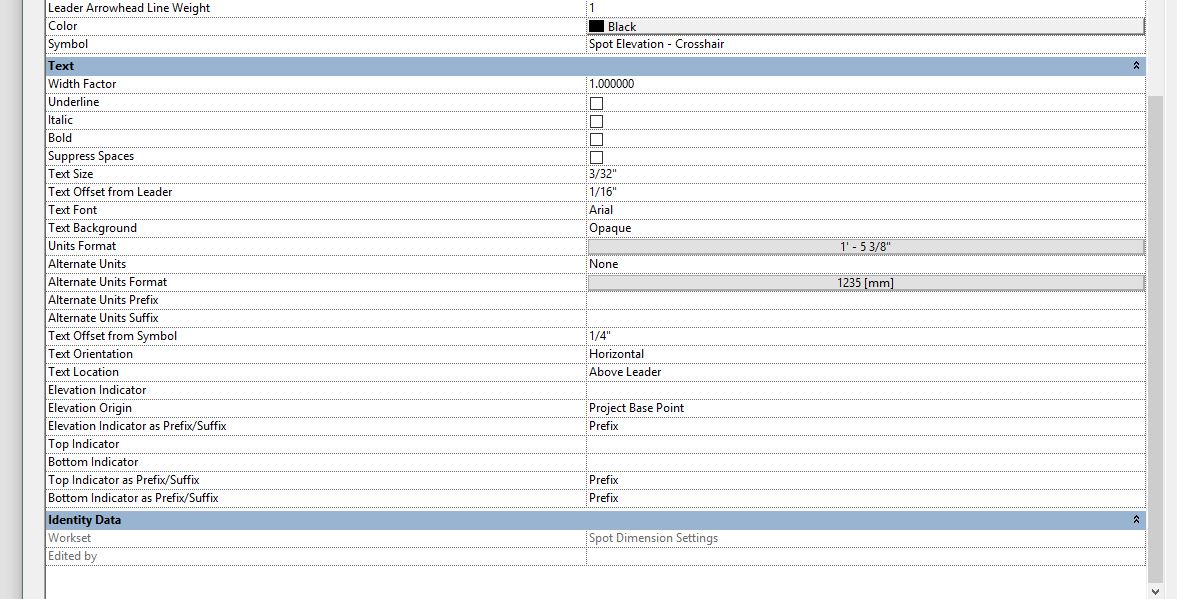Select the Text Font value Arial
The image size is (1177, 599).
pos(865,210)
